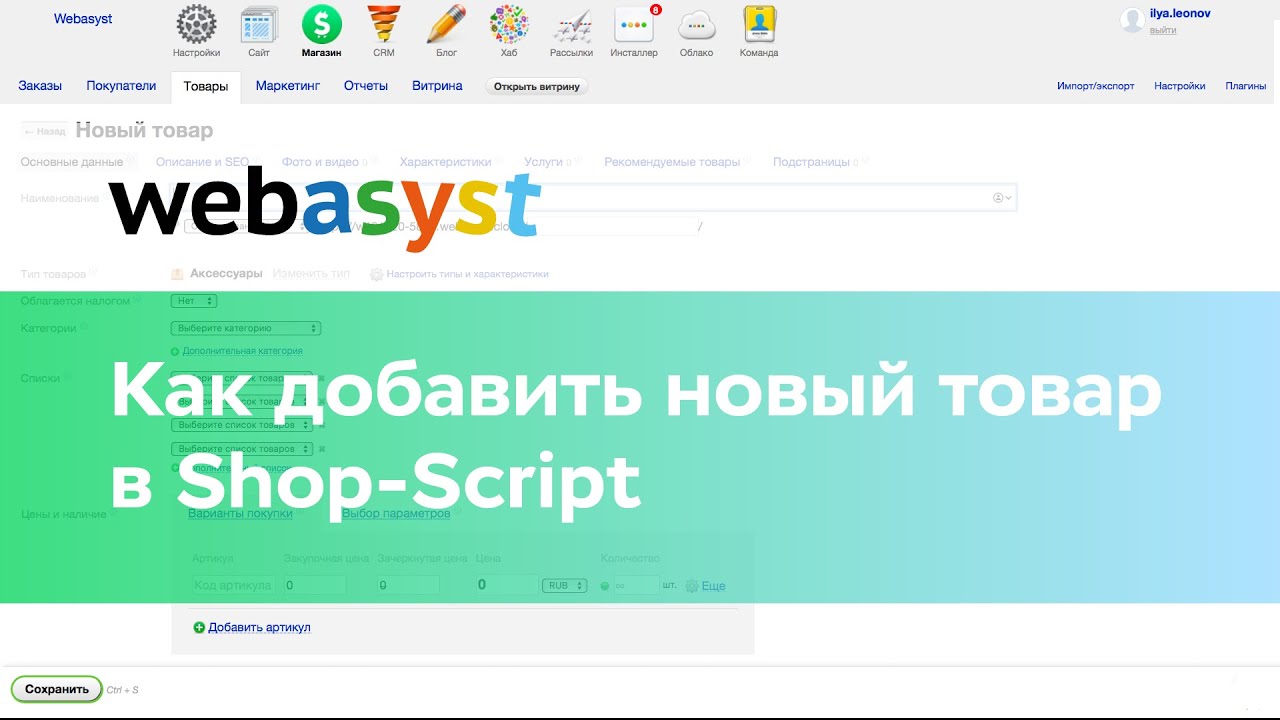Click the plus icon of Дополнительная категория
Screen dimensions: 1280x720
click(x=175, y=352)
